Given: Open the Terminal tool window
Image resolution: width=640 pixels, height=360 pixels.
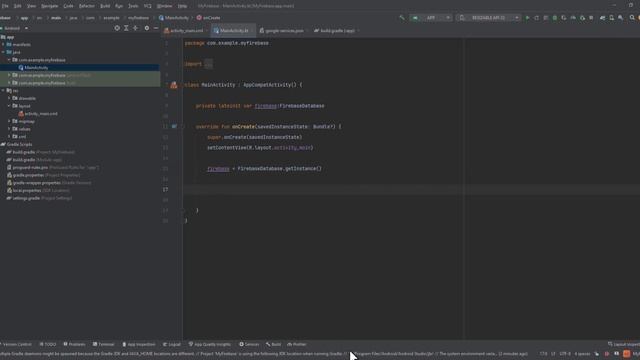Looking at the screenshot, I should click(104, 344).
